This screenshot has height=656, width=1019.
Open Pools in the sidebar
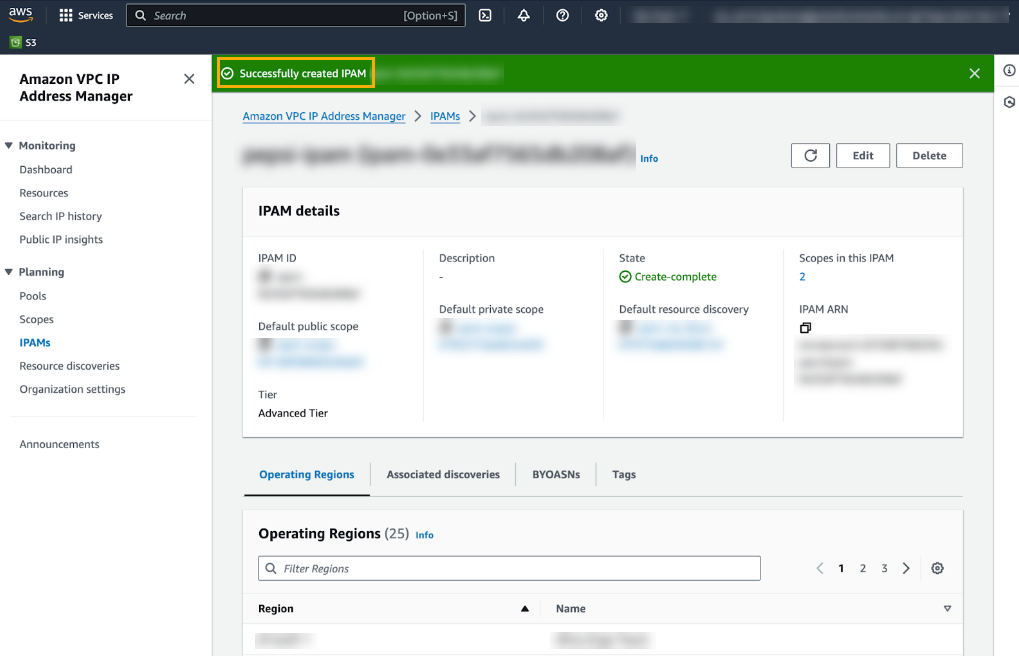(33, 296)
